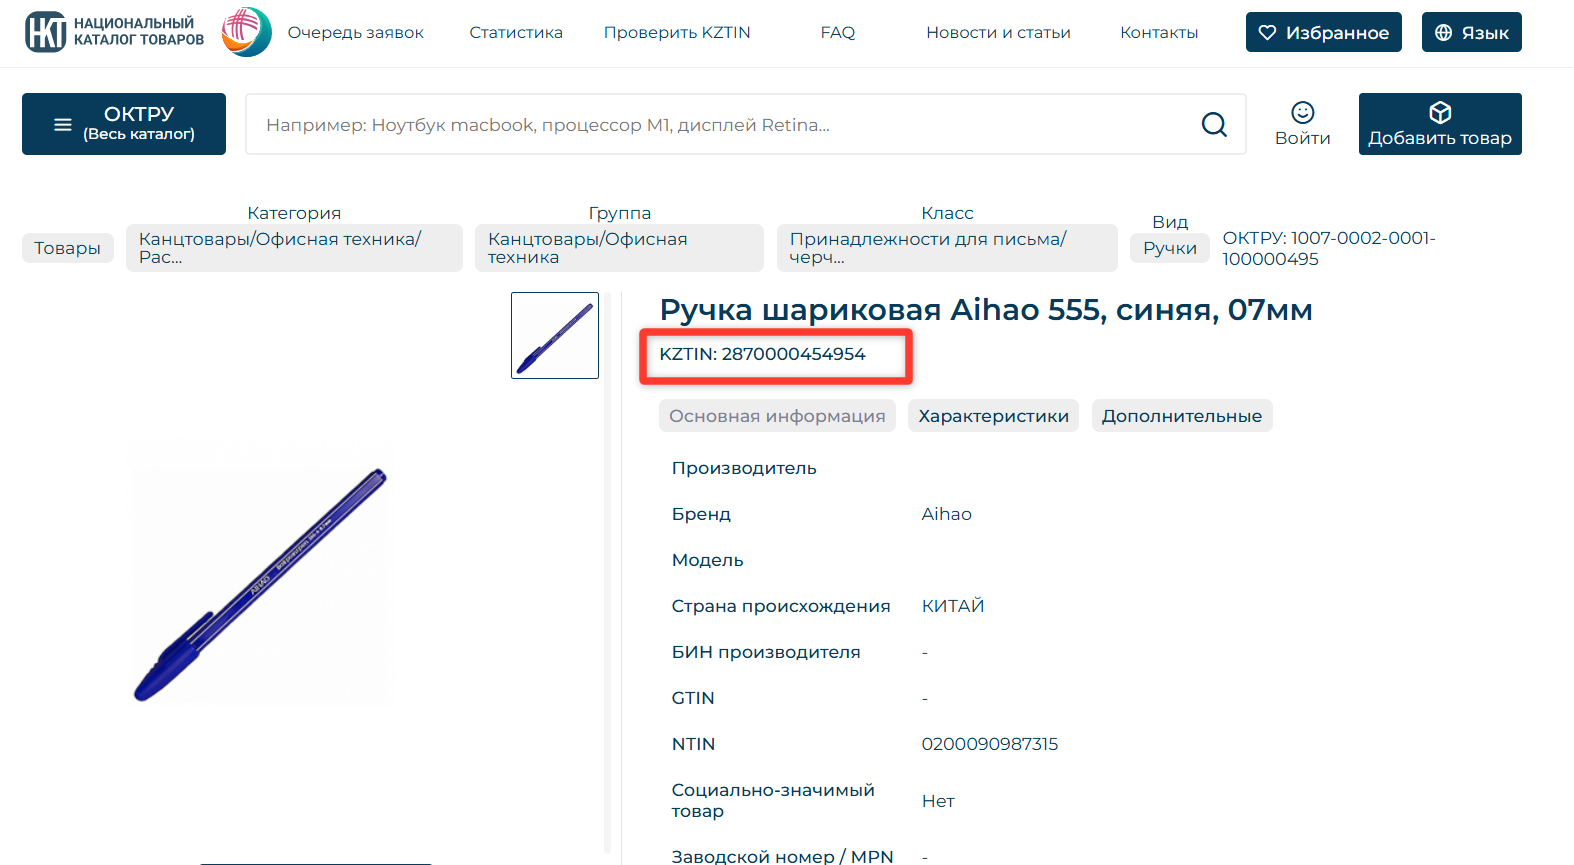
Task: Click the smiley login icon
Action: pyautogui.click(x=1302, y=112)
